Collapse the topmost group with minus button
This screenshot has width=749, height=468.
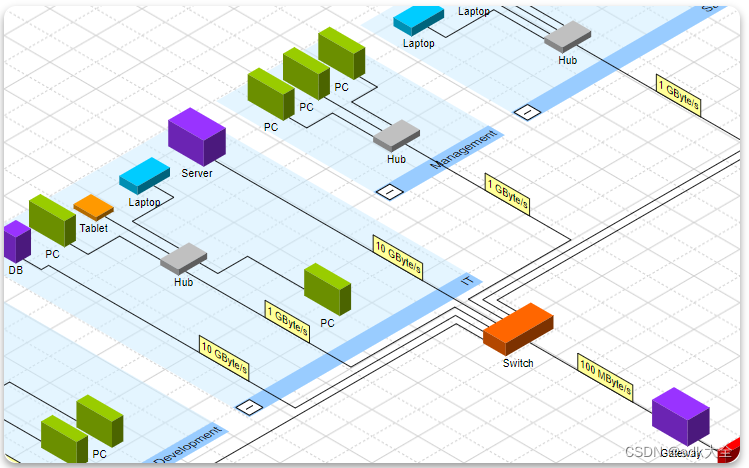tap(527, 112)
